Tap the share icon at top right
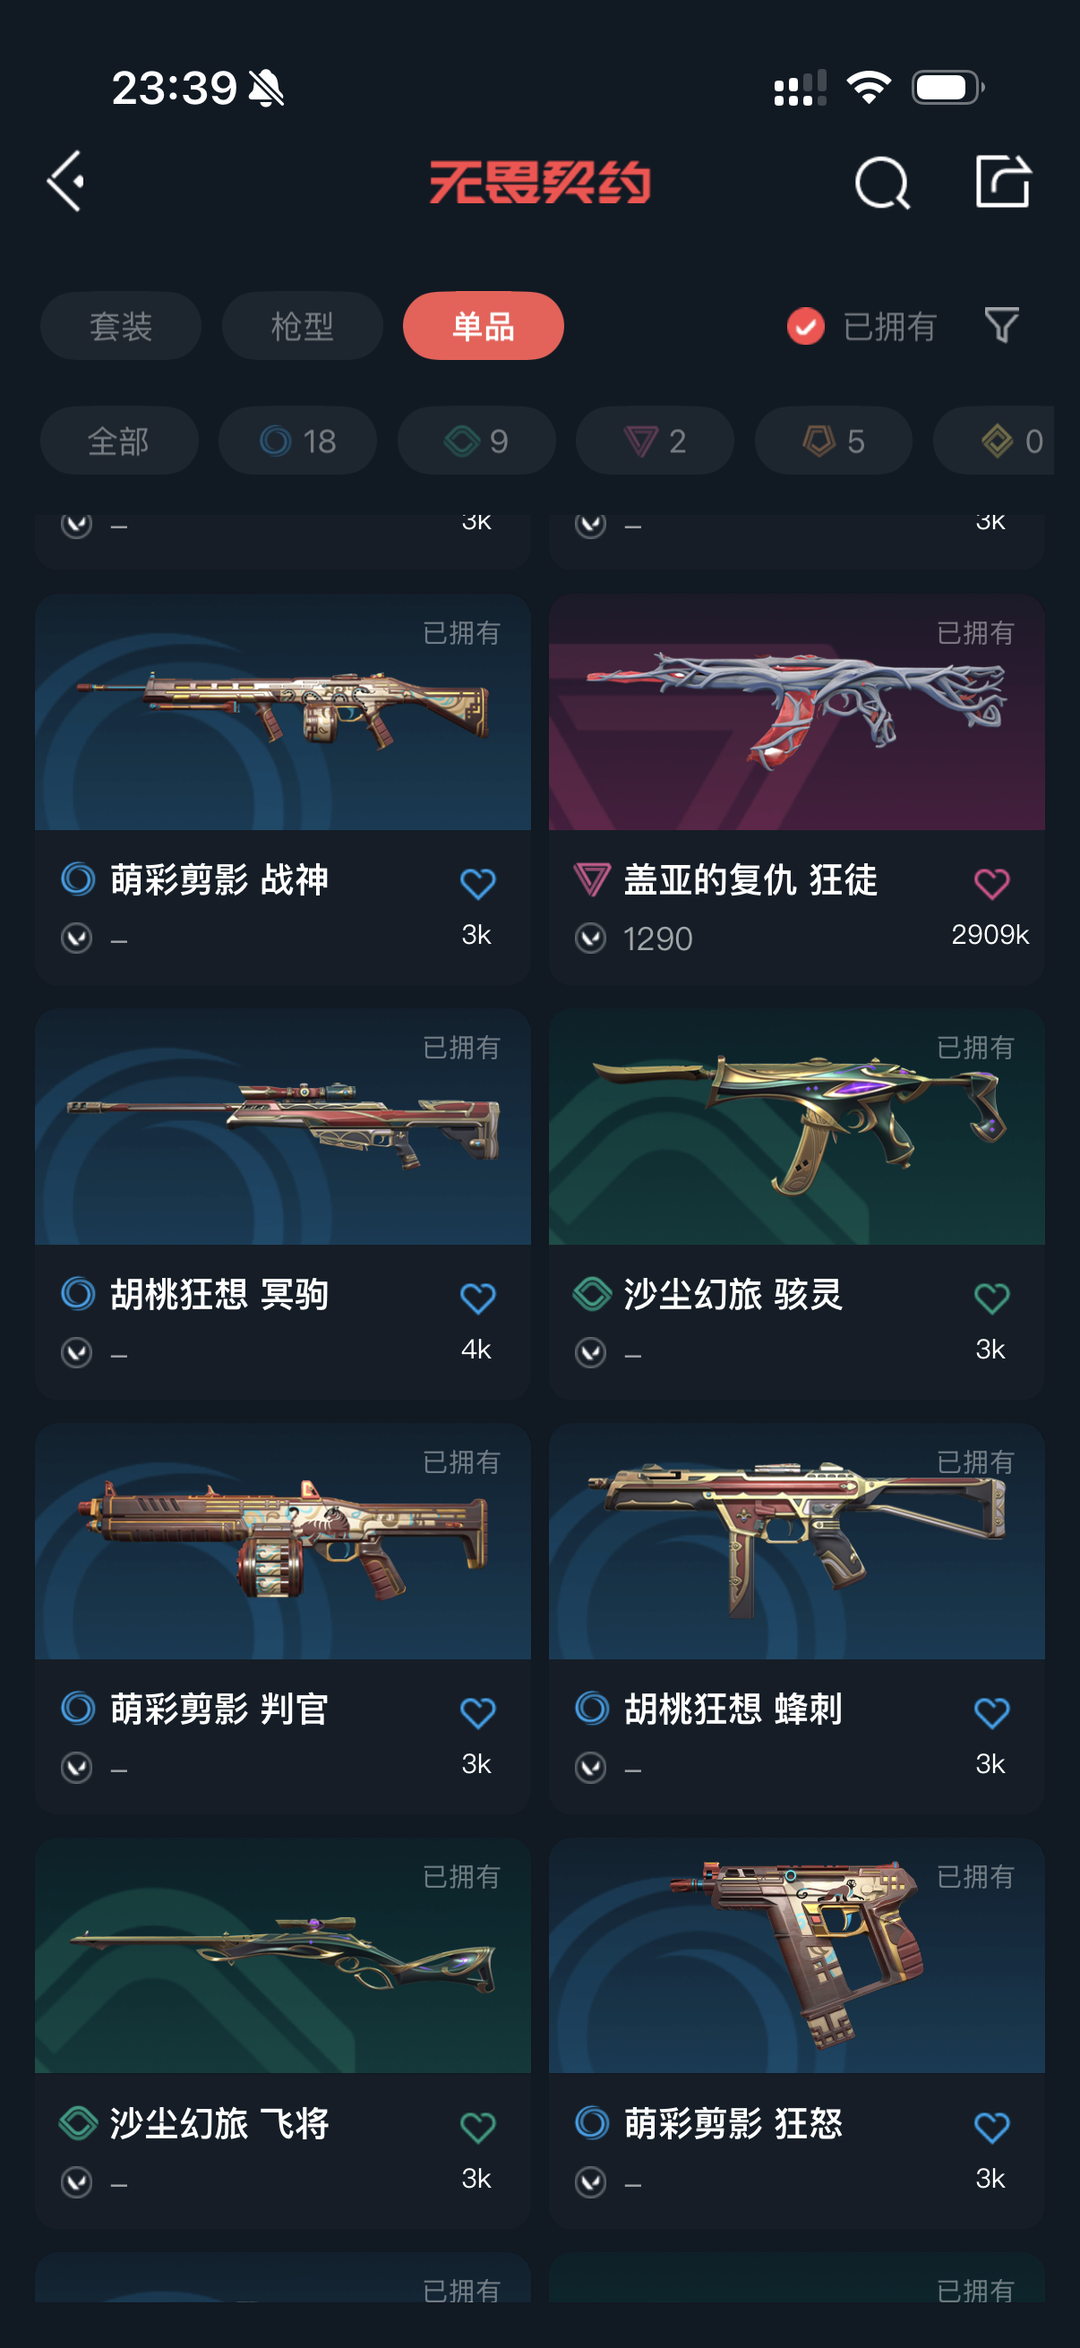 tap(1002, 182)
